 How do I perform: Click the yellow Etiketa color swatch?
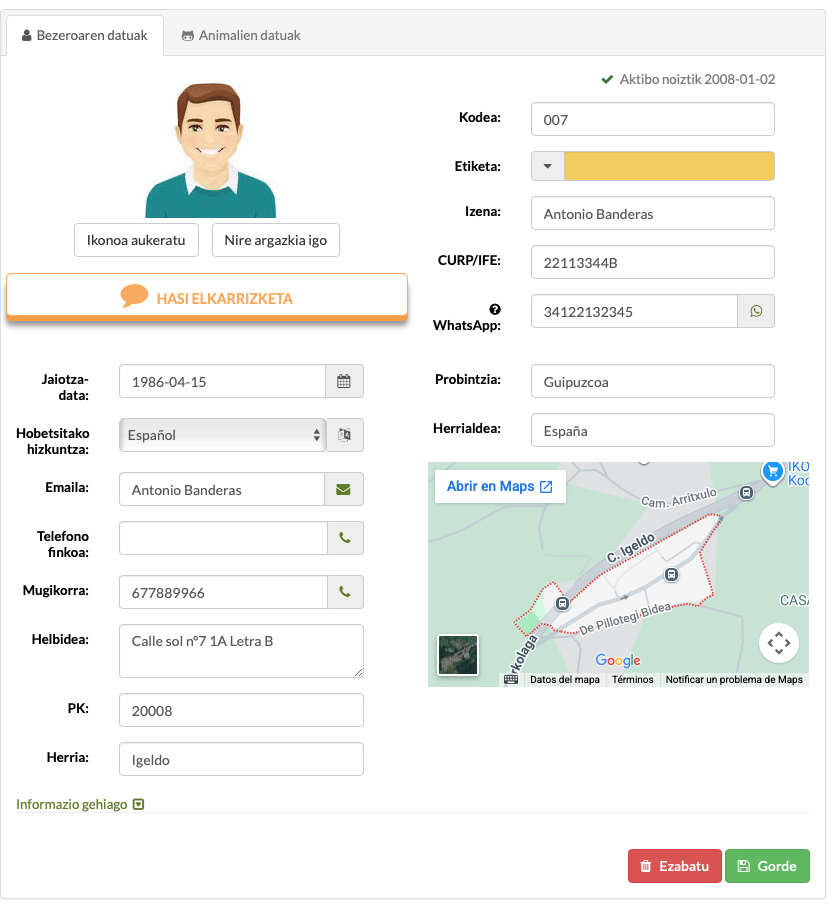click(669, 166)
